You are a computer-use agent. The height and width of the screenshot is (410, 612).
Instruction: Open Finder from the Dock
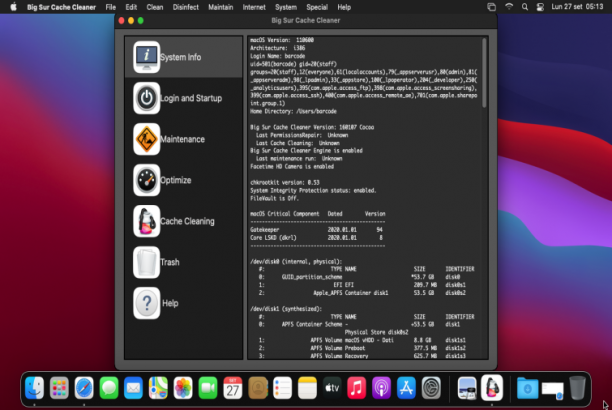34,388
